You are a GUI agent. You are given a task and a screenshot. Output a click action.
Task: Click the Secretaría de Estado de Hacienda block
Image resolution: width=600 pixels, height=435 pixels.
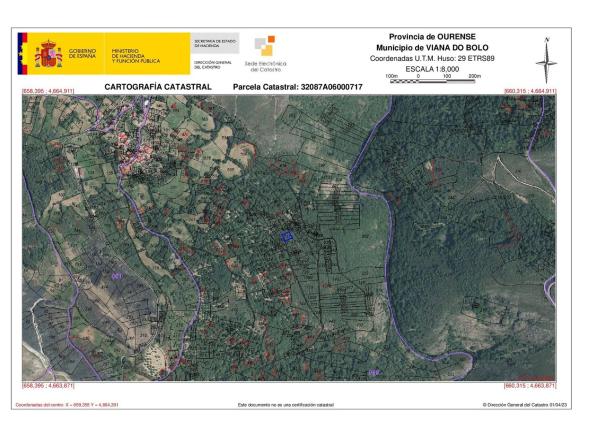[212, 42]
